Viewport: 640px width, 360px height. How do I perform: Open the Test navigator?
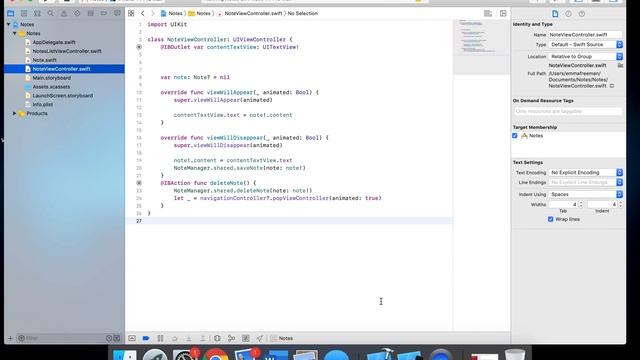tap(77, 13)
